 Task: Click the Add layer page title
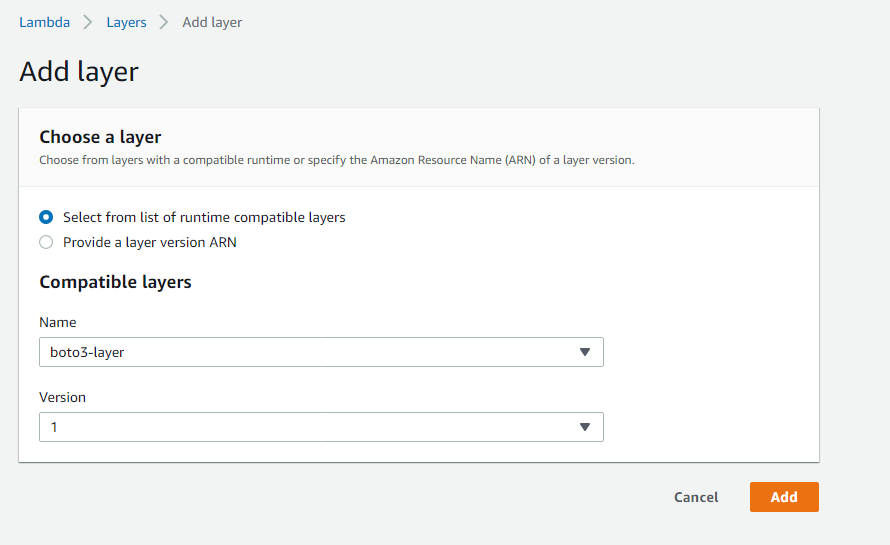[79, 72]
